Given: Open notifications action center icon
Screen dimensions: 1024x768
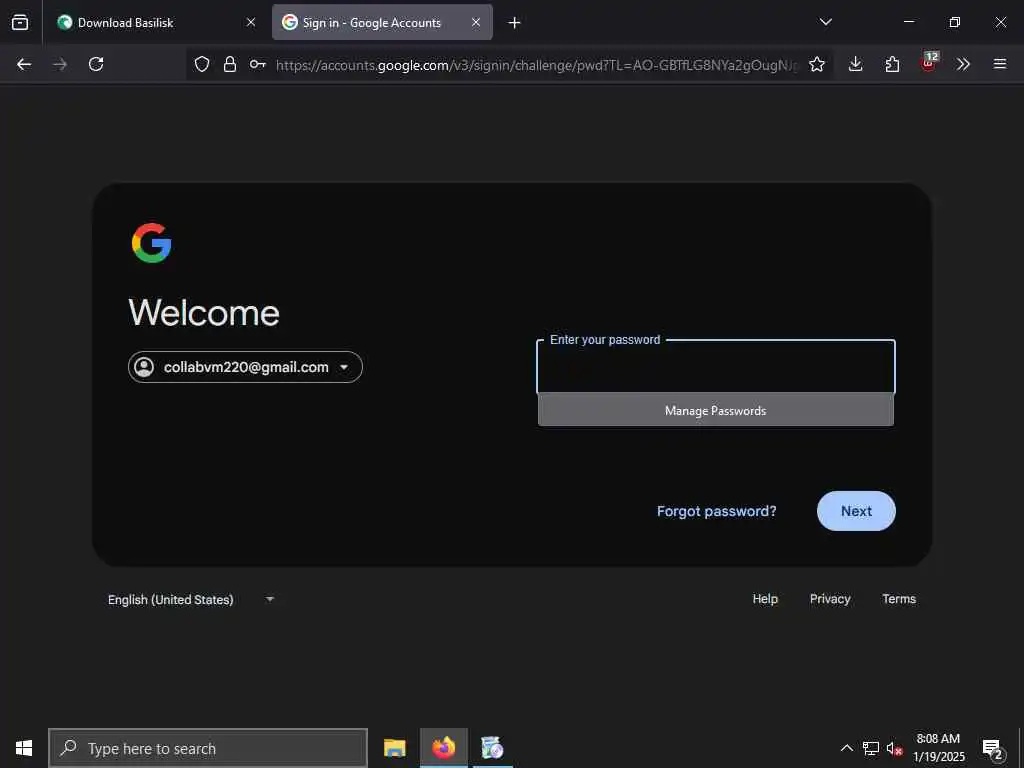Looking at the screenshot, I should click(x=993, y=748).
